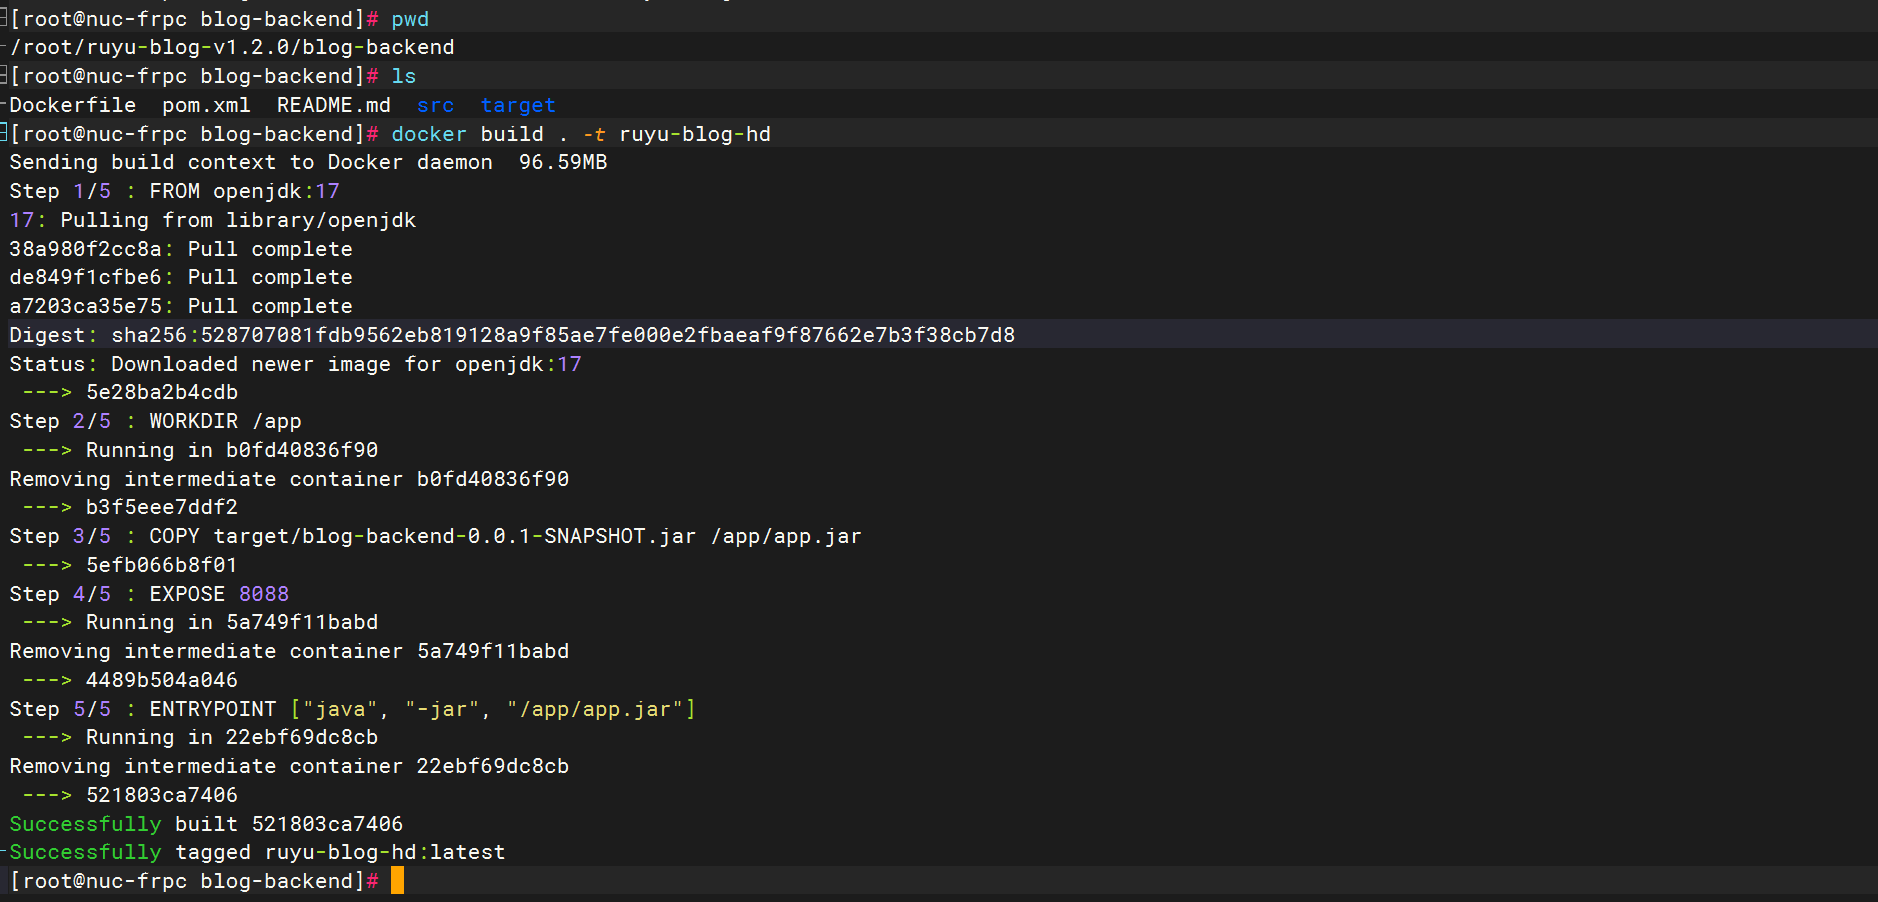Click the 'ls' command text

pyautogui.click(x=404, y=76)
